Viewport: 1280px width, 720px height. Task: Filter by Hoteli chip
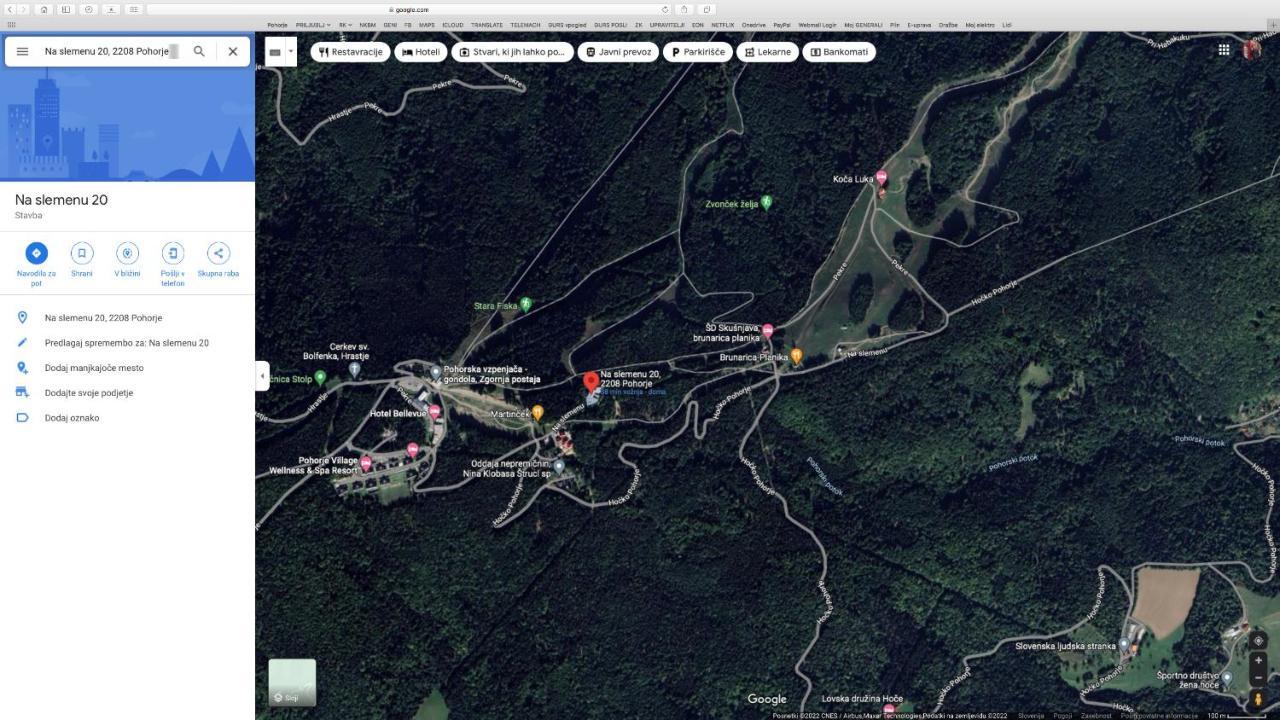421,52
